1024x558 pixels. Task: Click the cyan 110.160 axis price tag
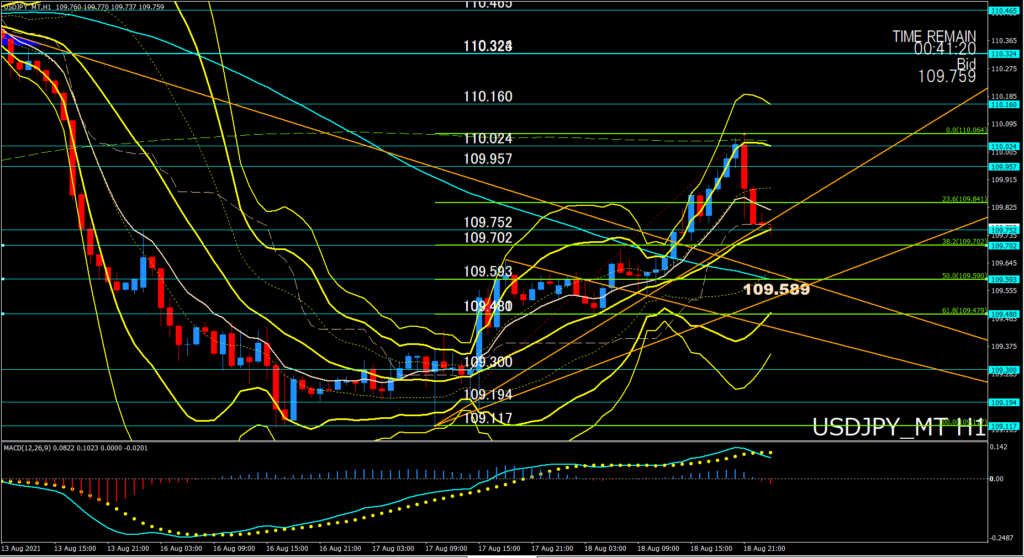(x=1004, y=105)
